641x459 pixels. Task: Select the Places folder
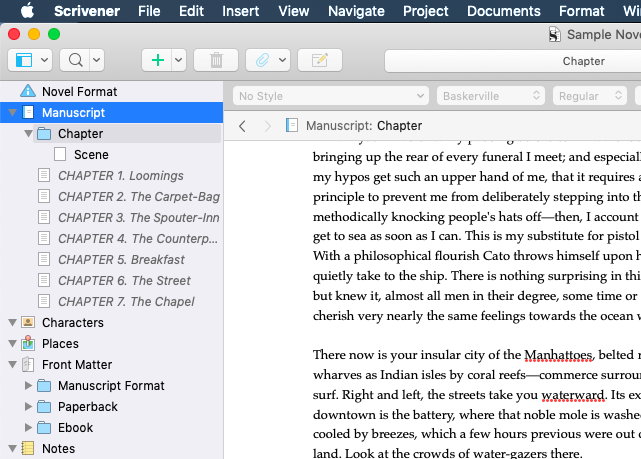(60, 344)
